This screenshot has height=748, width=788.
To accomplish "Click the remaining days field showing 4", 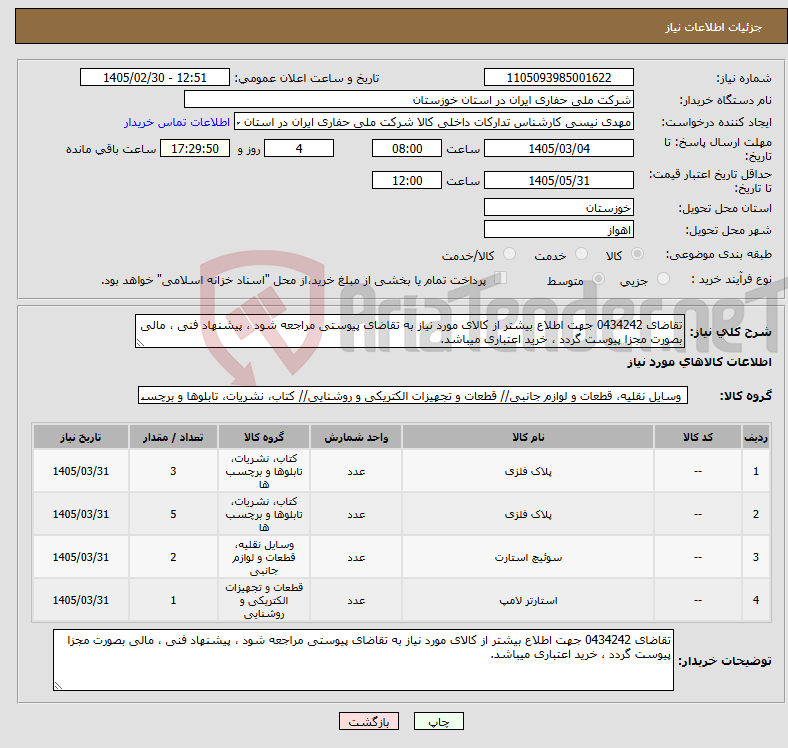I will click(299, 148).
